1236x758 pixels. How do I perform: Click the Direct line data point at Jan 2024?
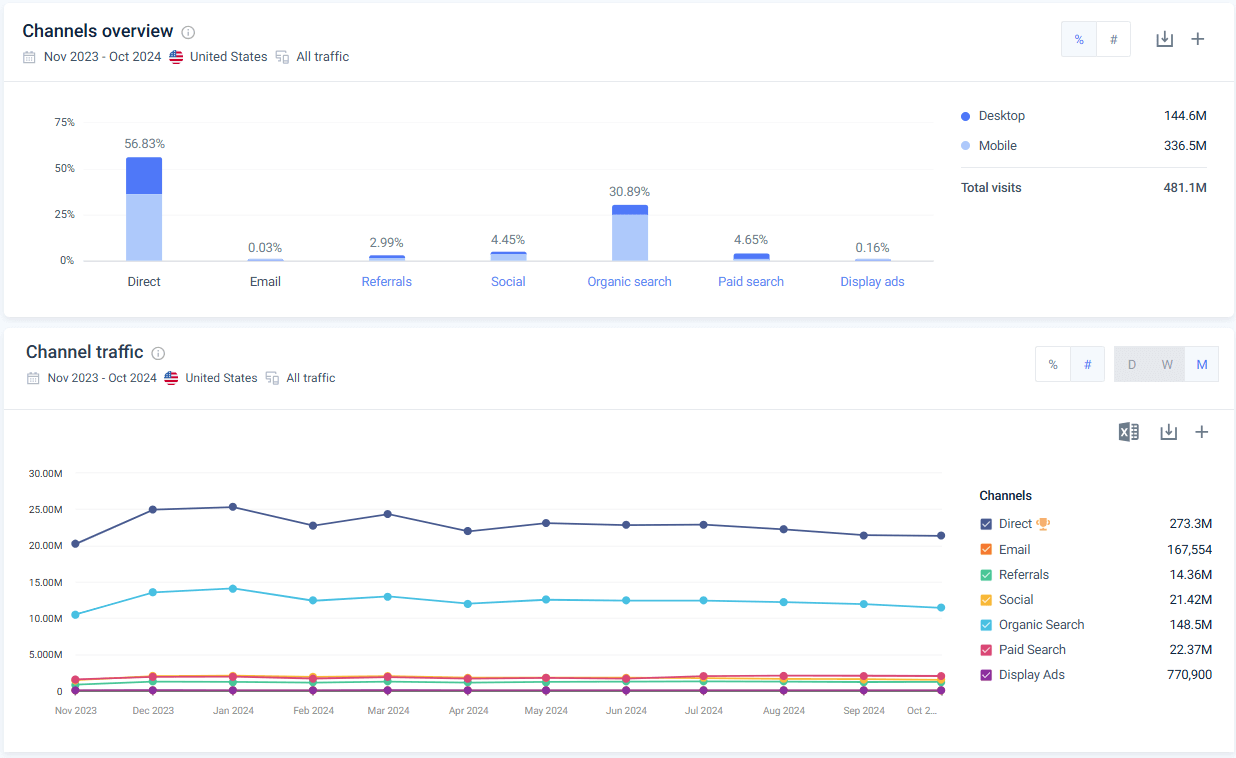pyautogui.click(x=233, y=507)
